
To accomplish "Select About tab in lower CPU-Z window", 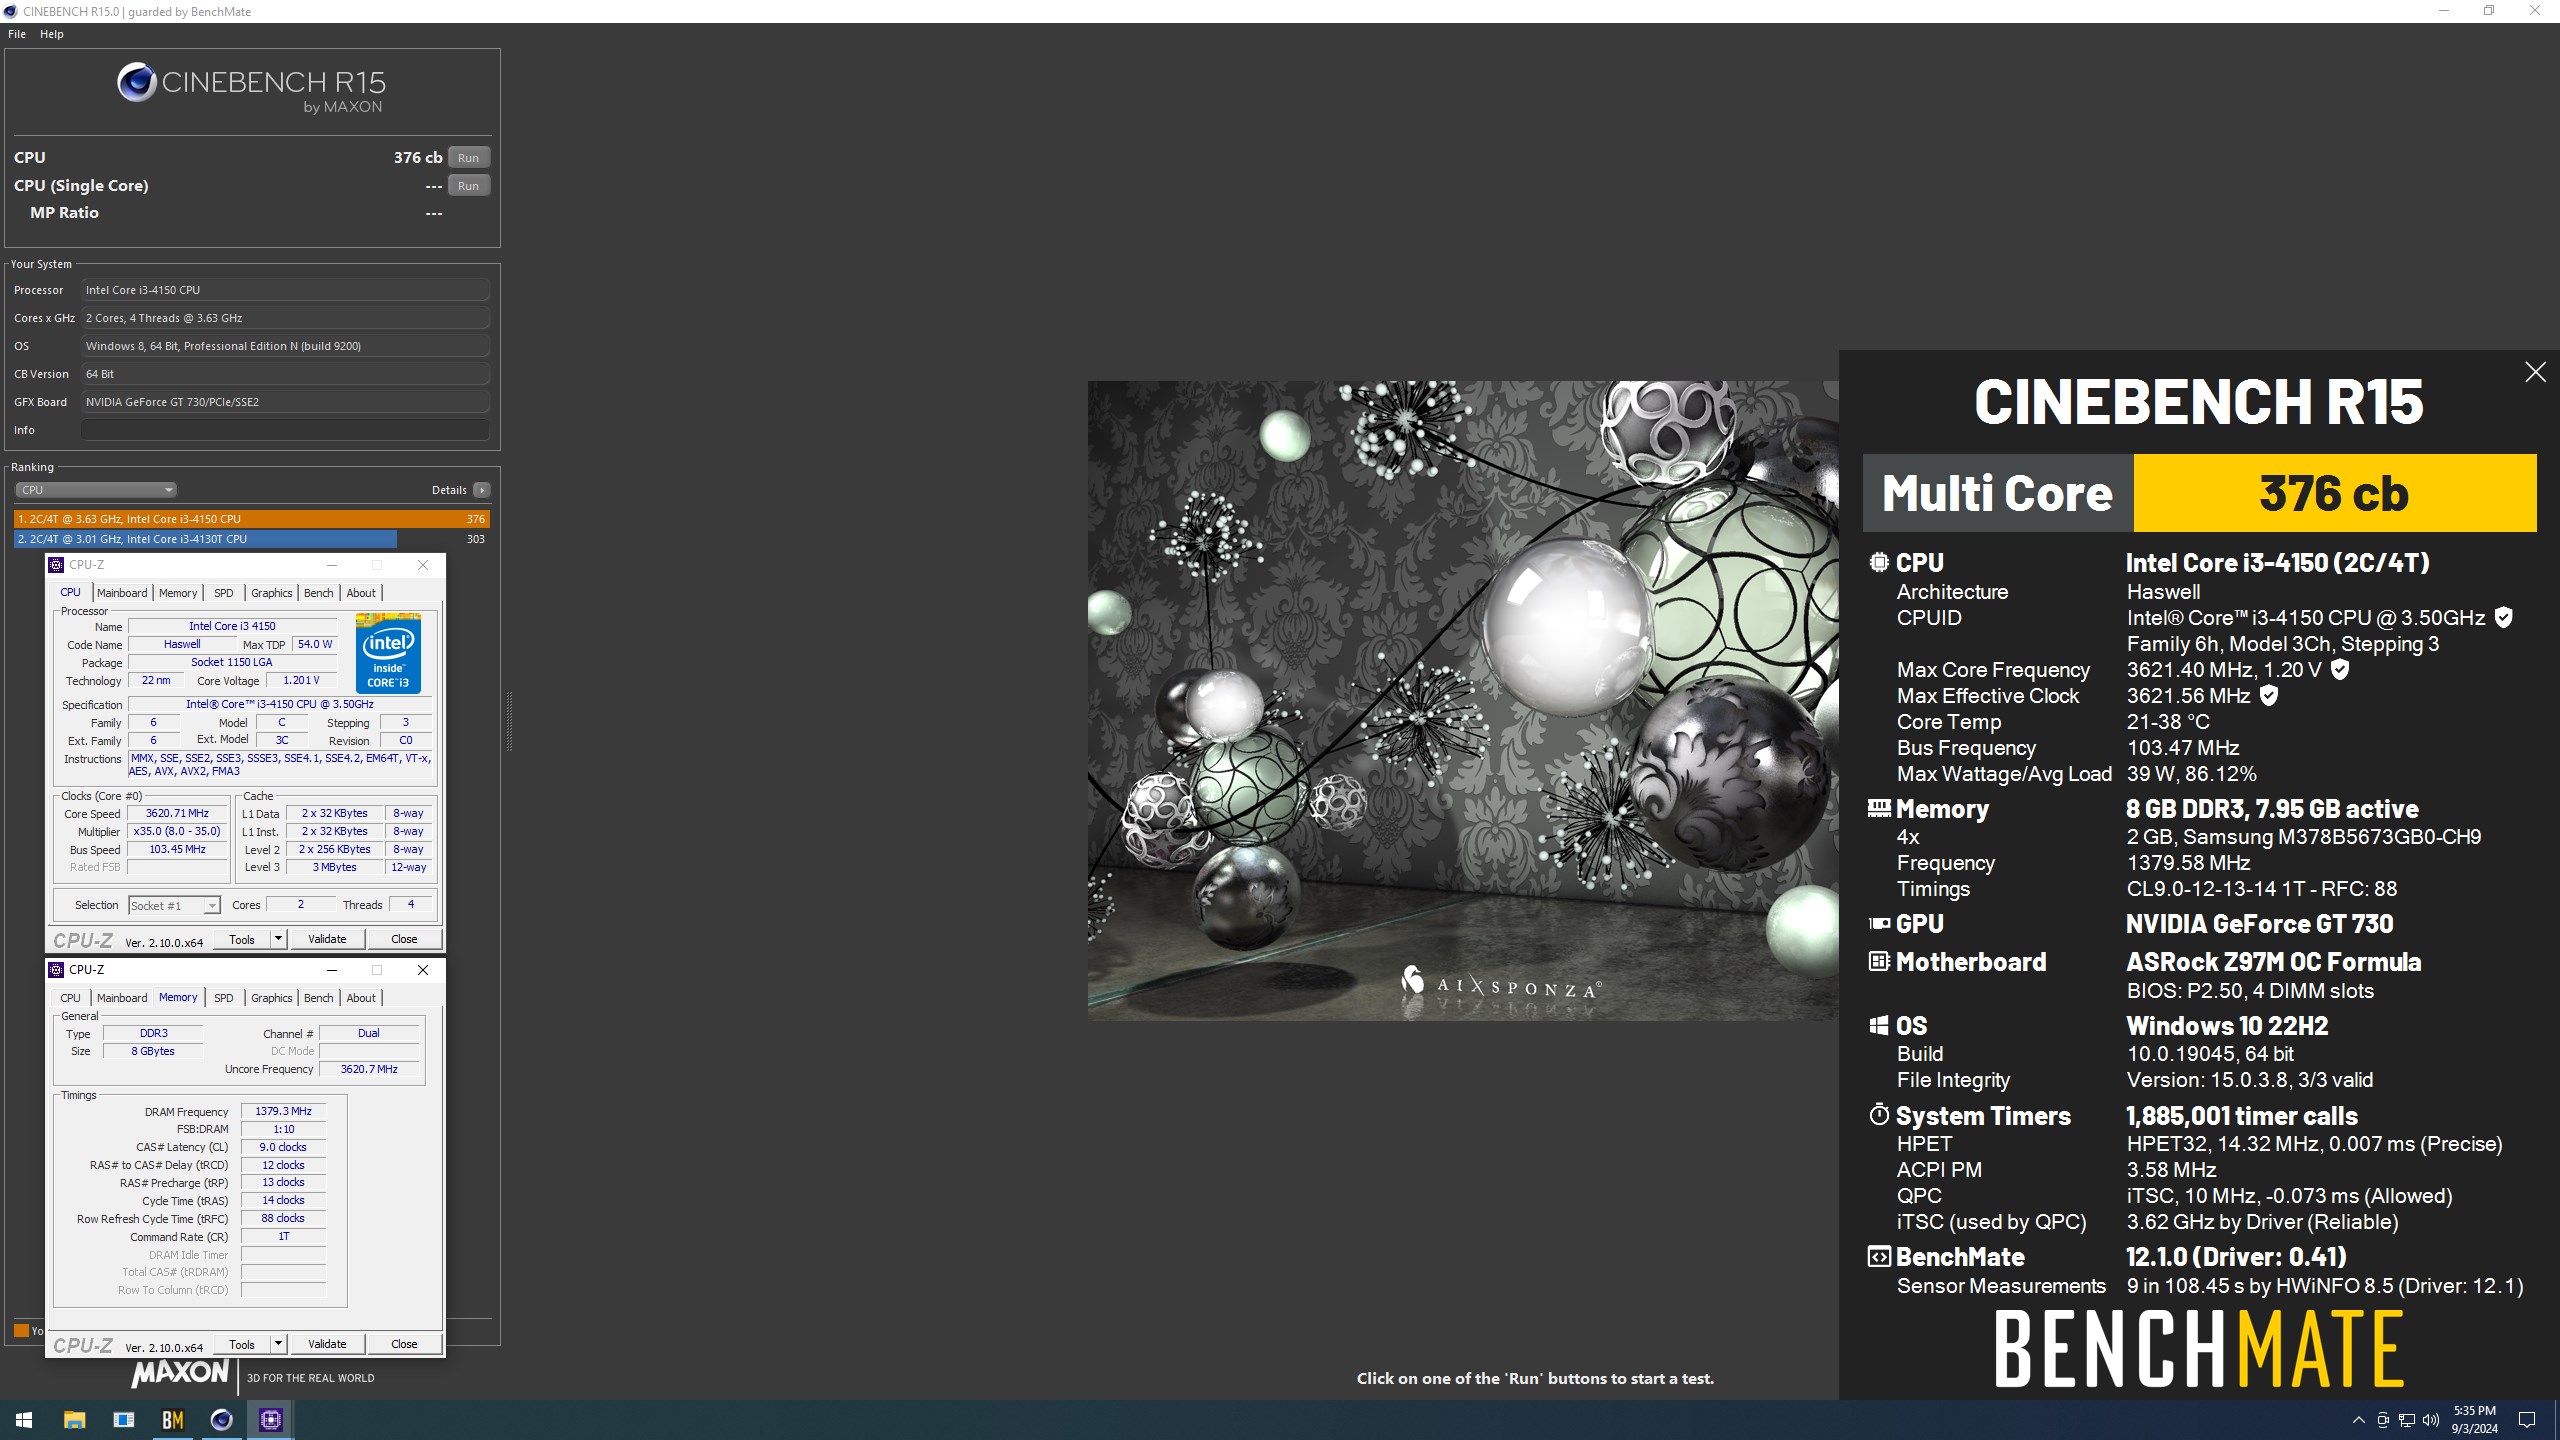I will [361, 998].
